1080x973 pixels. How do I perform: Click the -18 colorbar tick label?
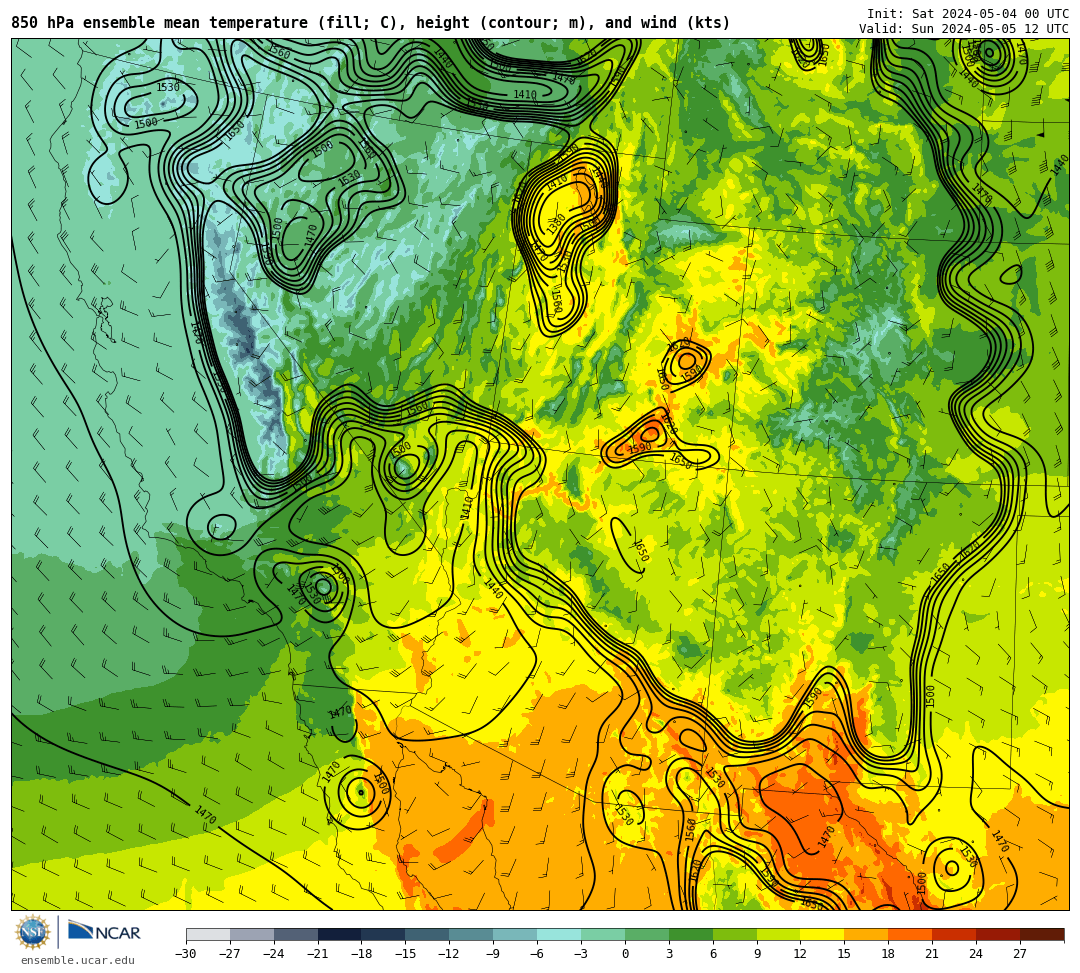362,954
